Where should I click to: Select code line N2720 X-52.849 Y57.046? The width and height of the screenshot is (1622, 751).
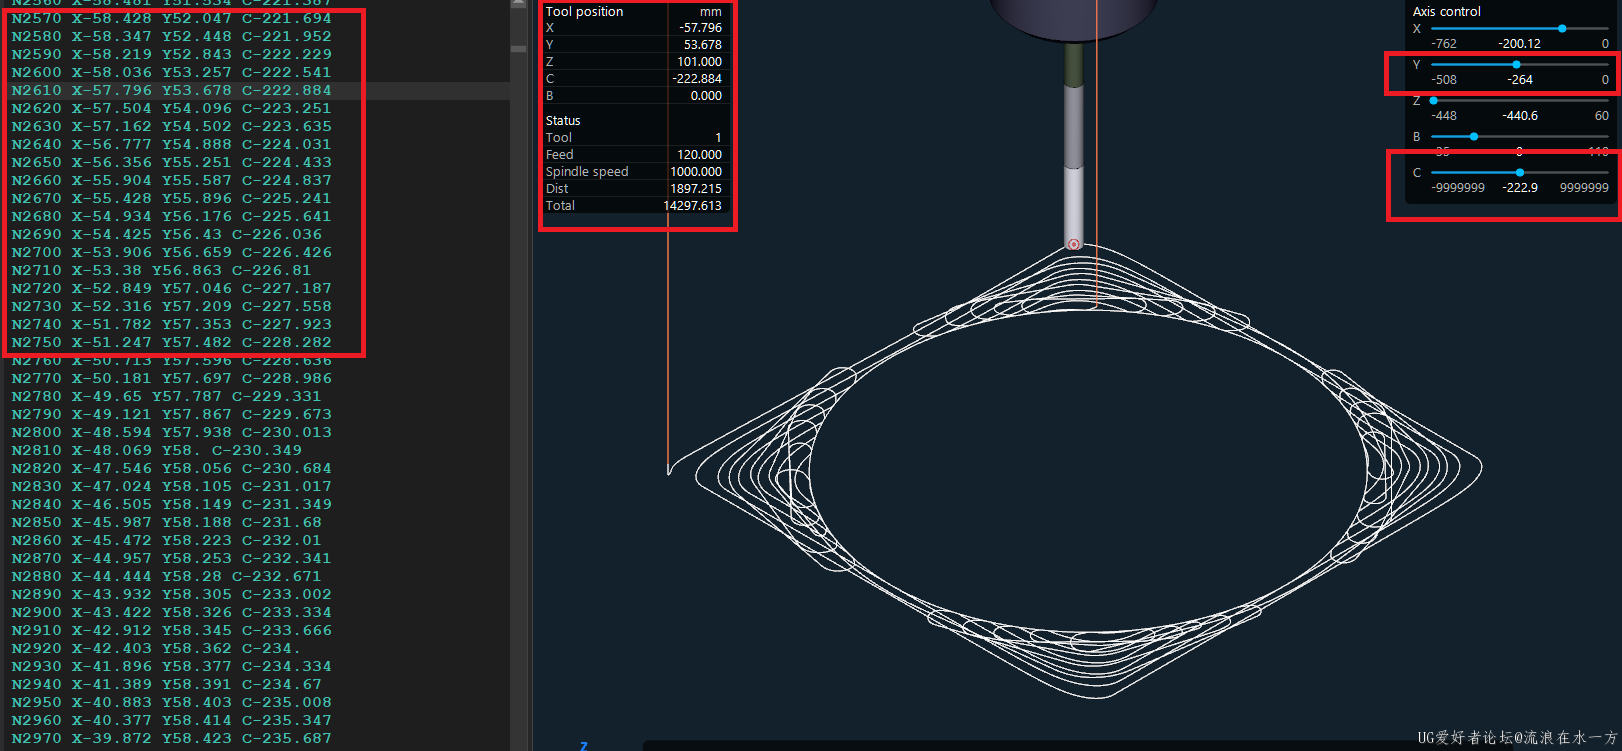coord(171,288)
